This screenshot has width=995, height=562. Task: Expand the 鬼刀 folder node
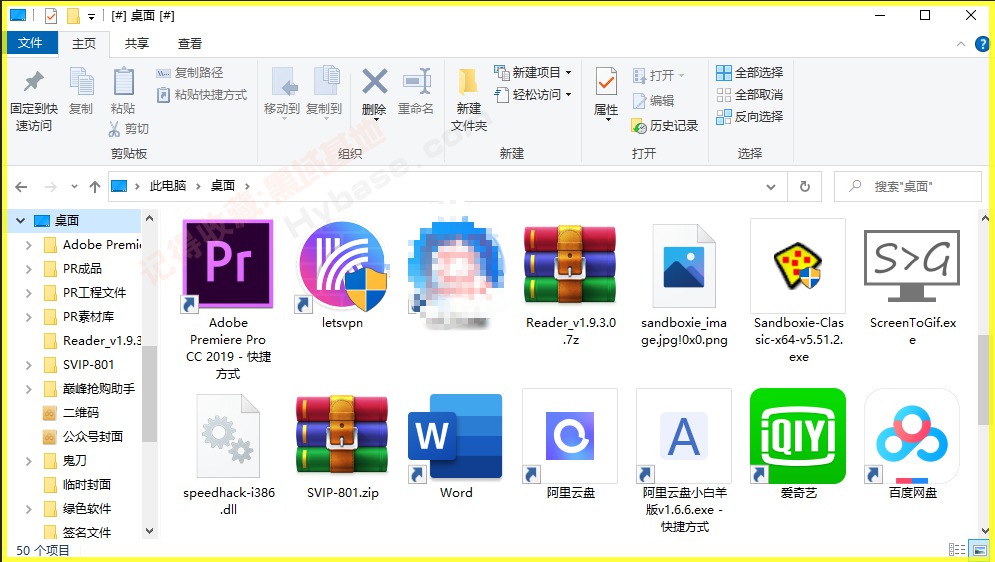coord(29,461)
